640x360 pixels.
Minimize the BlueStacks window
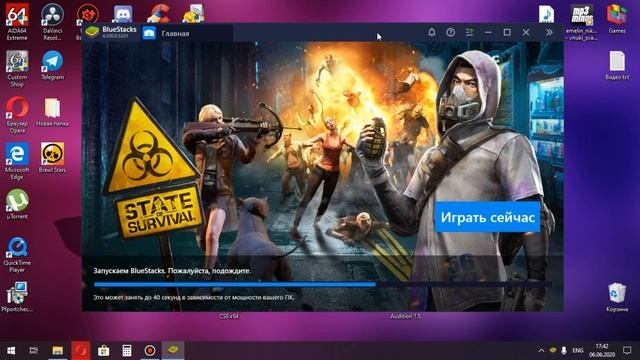tap(488, 32)
